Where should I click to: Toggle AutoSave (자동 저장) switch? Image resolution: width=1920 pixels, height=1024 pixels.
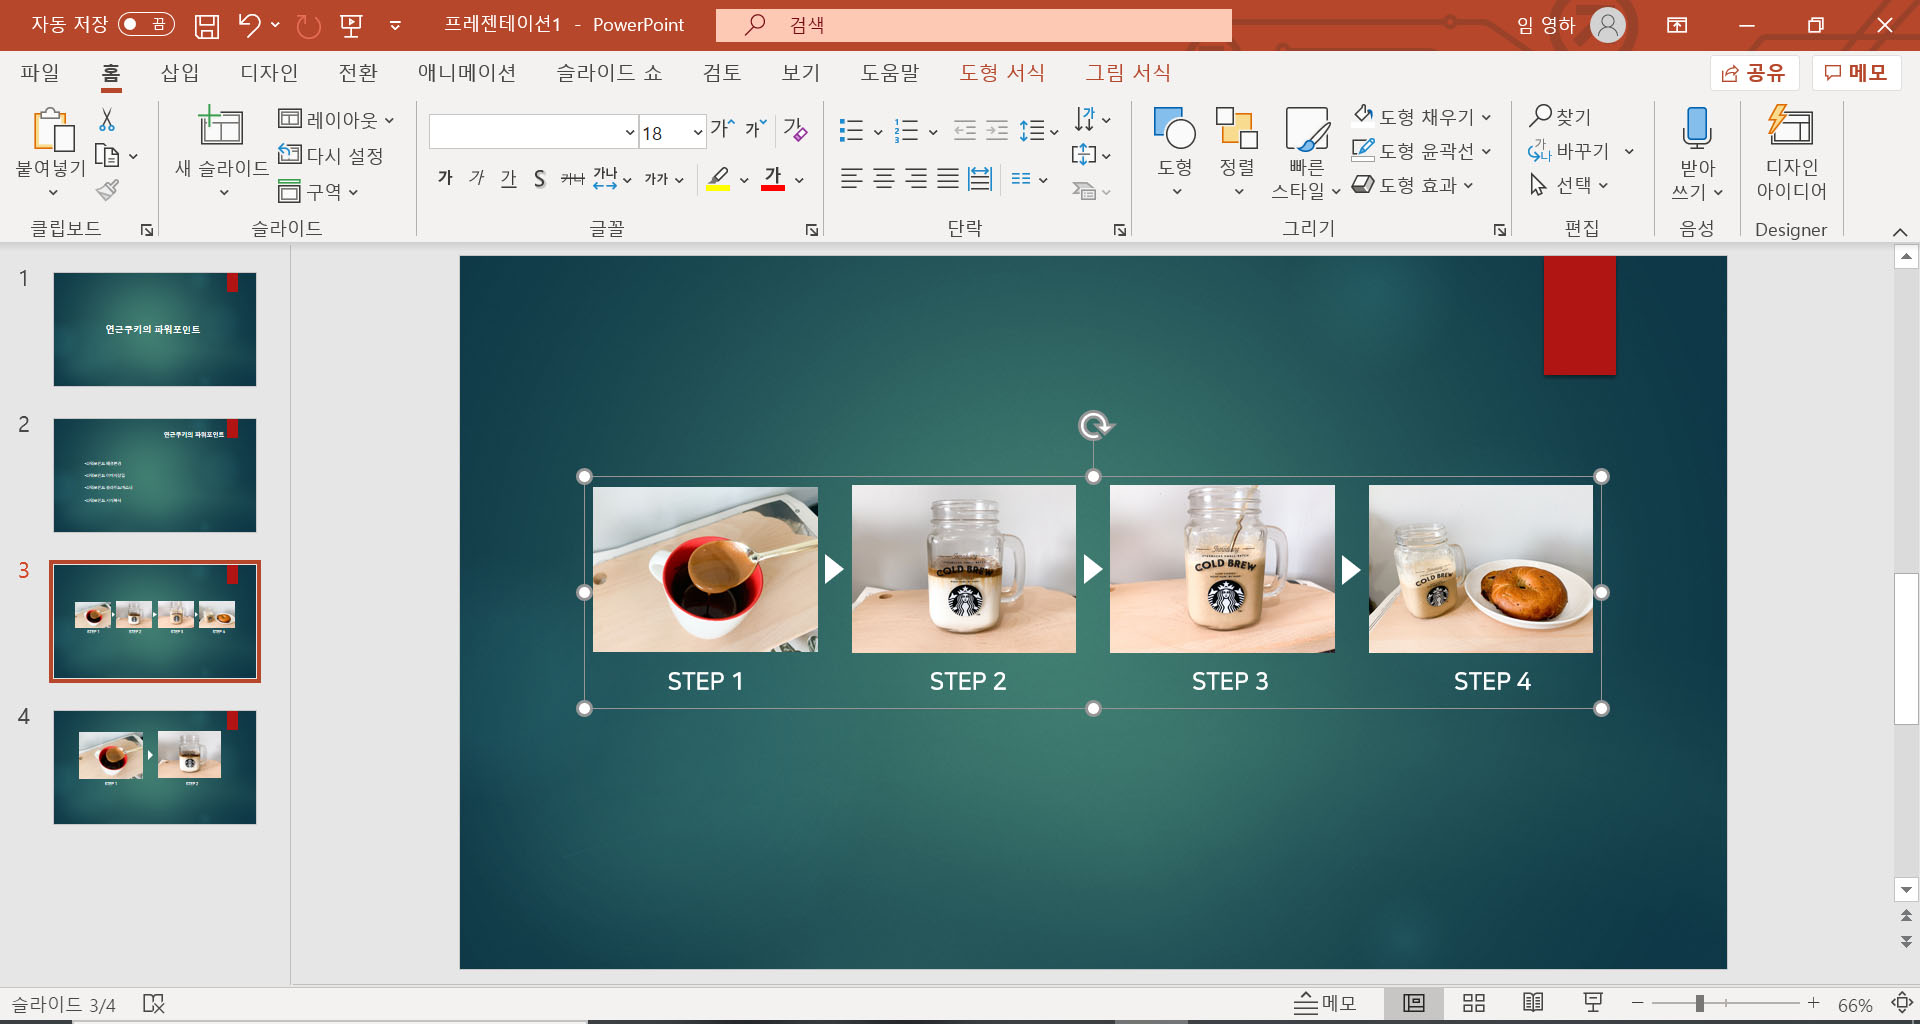coord(146,24)
